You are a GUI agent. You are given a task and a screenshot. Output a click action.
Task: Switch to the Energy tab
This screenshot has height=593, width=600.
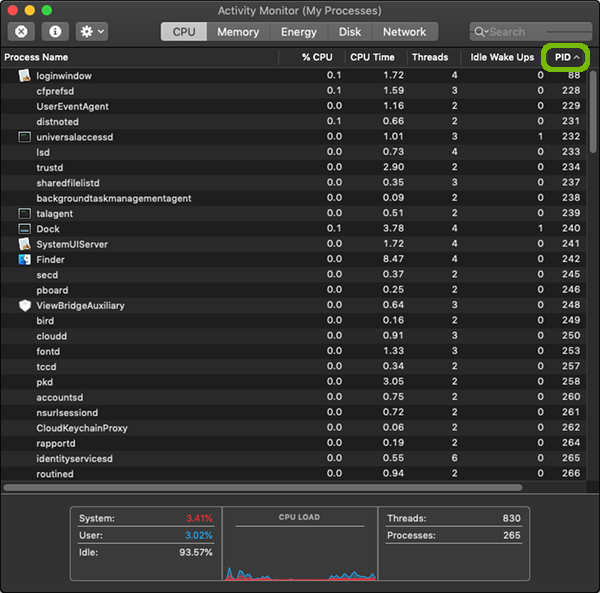click(x=299, y=32)
